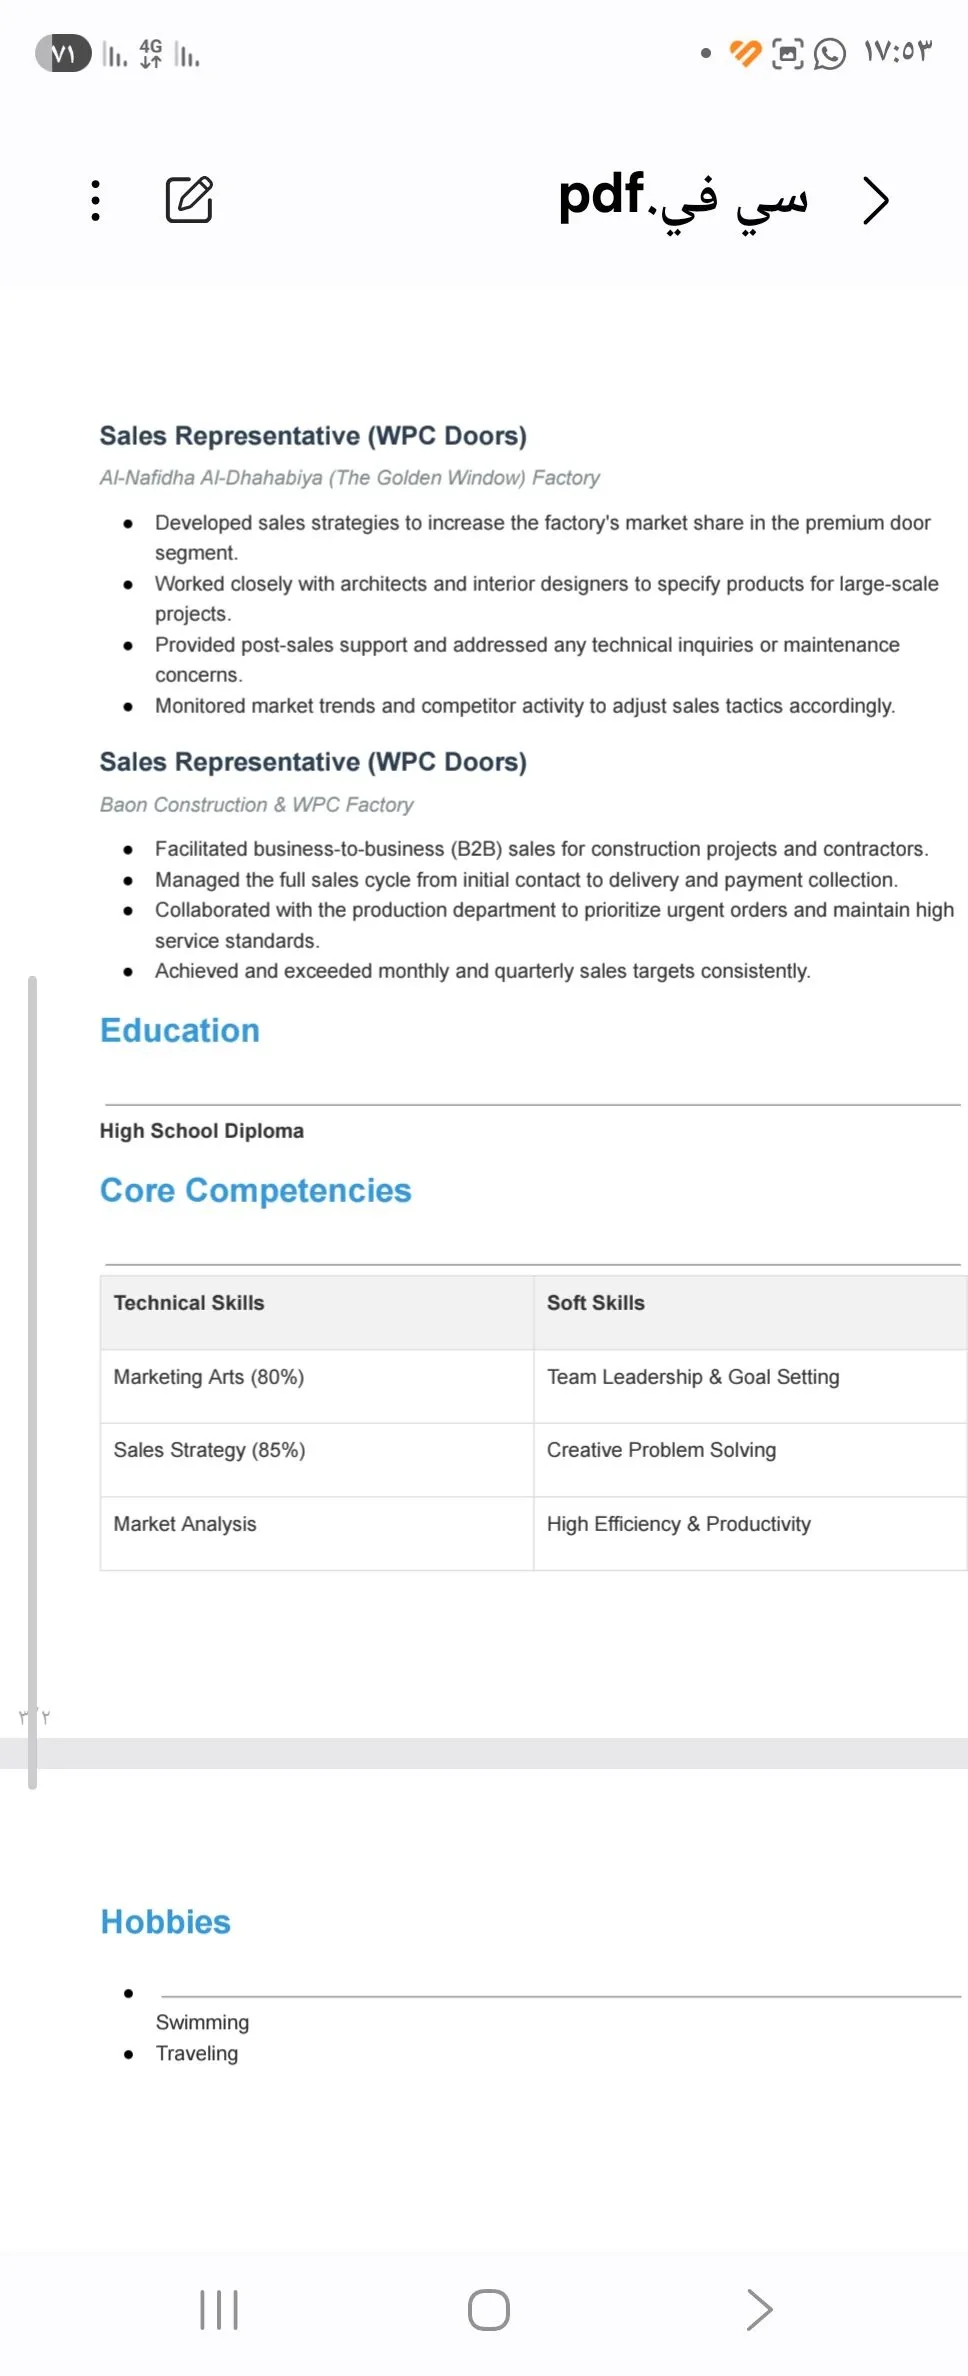This screenshot has width=968, height=2376.
Task: Select the Sales Strategy (85%) table cell
Action: [x=317, y=1459]
